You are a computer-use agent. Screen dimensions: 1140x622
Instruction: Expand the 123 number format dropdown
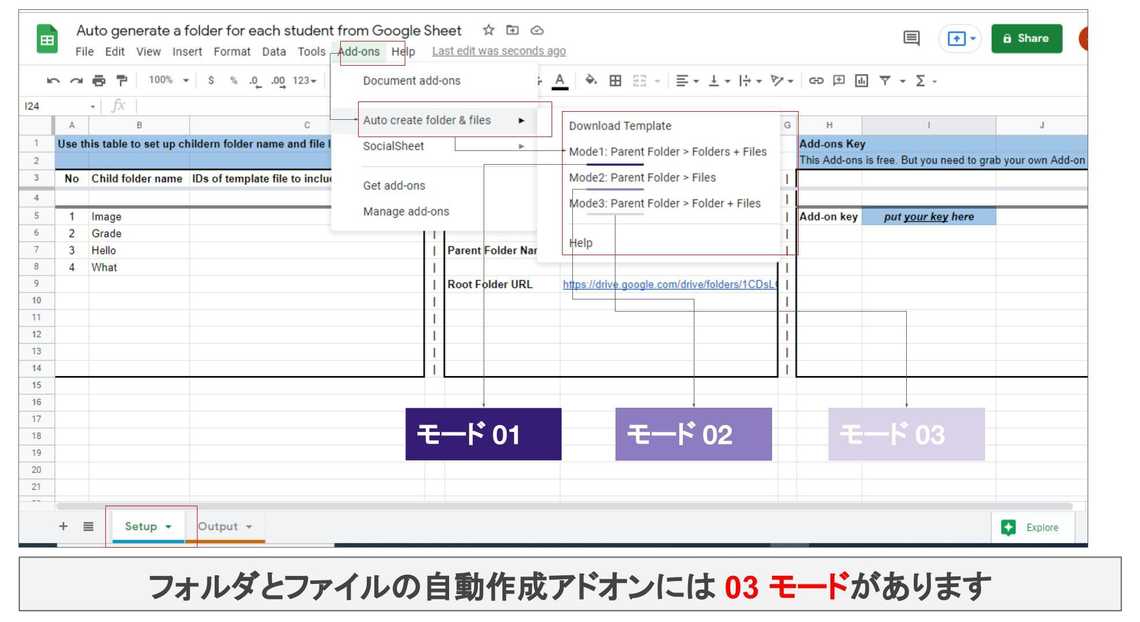coord(305,81)
